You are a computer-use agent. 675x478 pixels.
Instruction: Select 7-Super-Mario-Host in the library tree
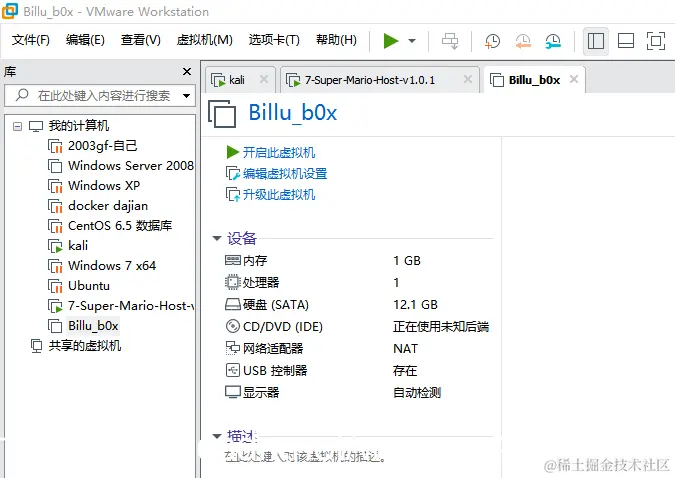[x=131, y=306]
